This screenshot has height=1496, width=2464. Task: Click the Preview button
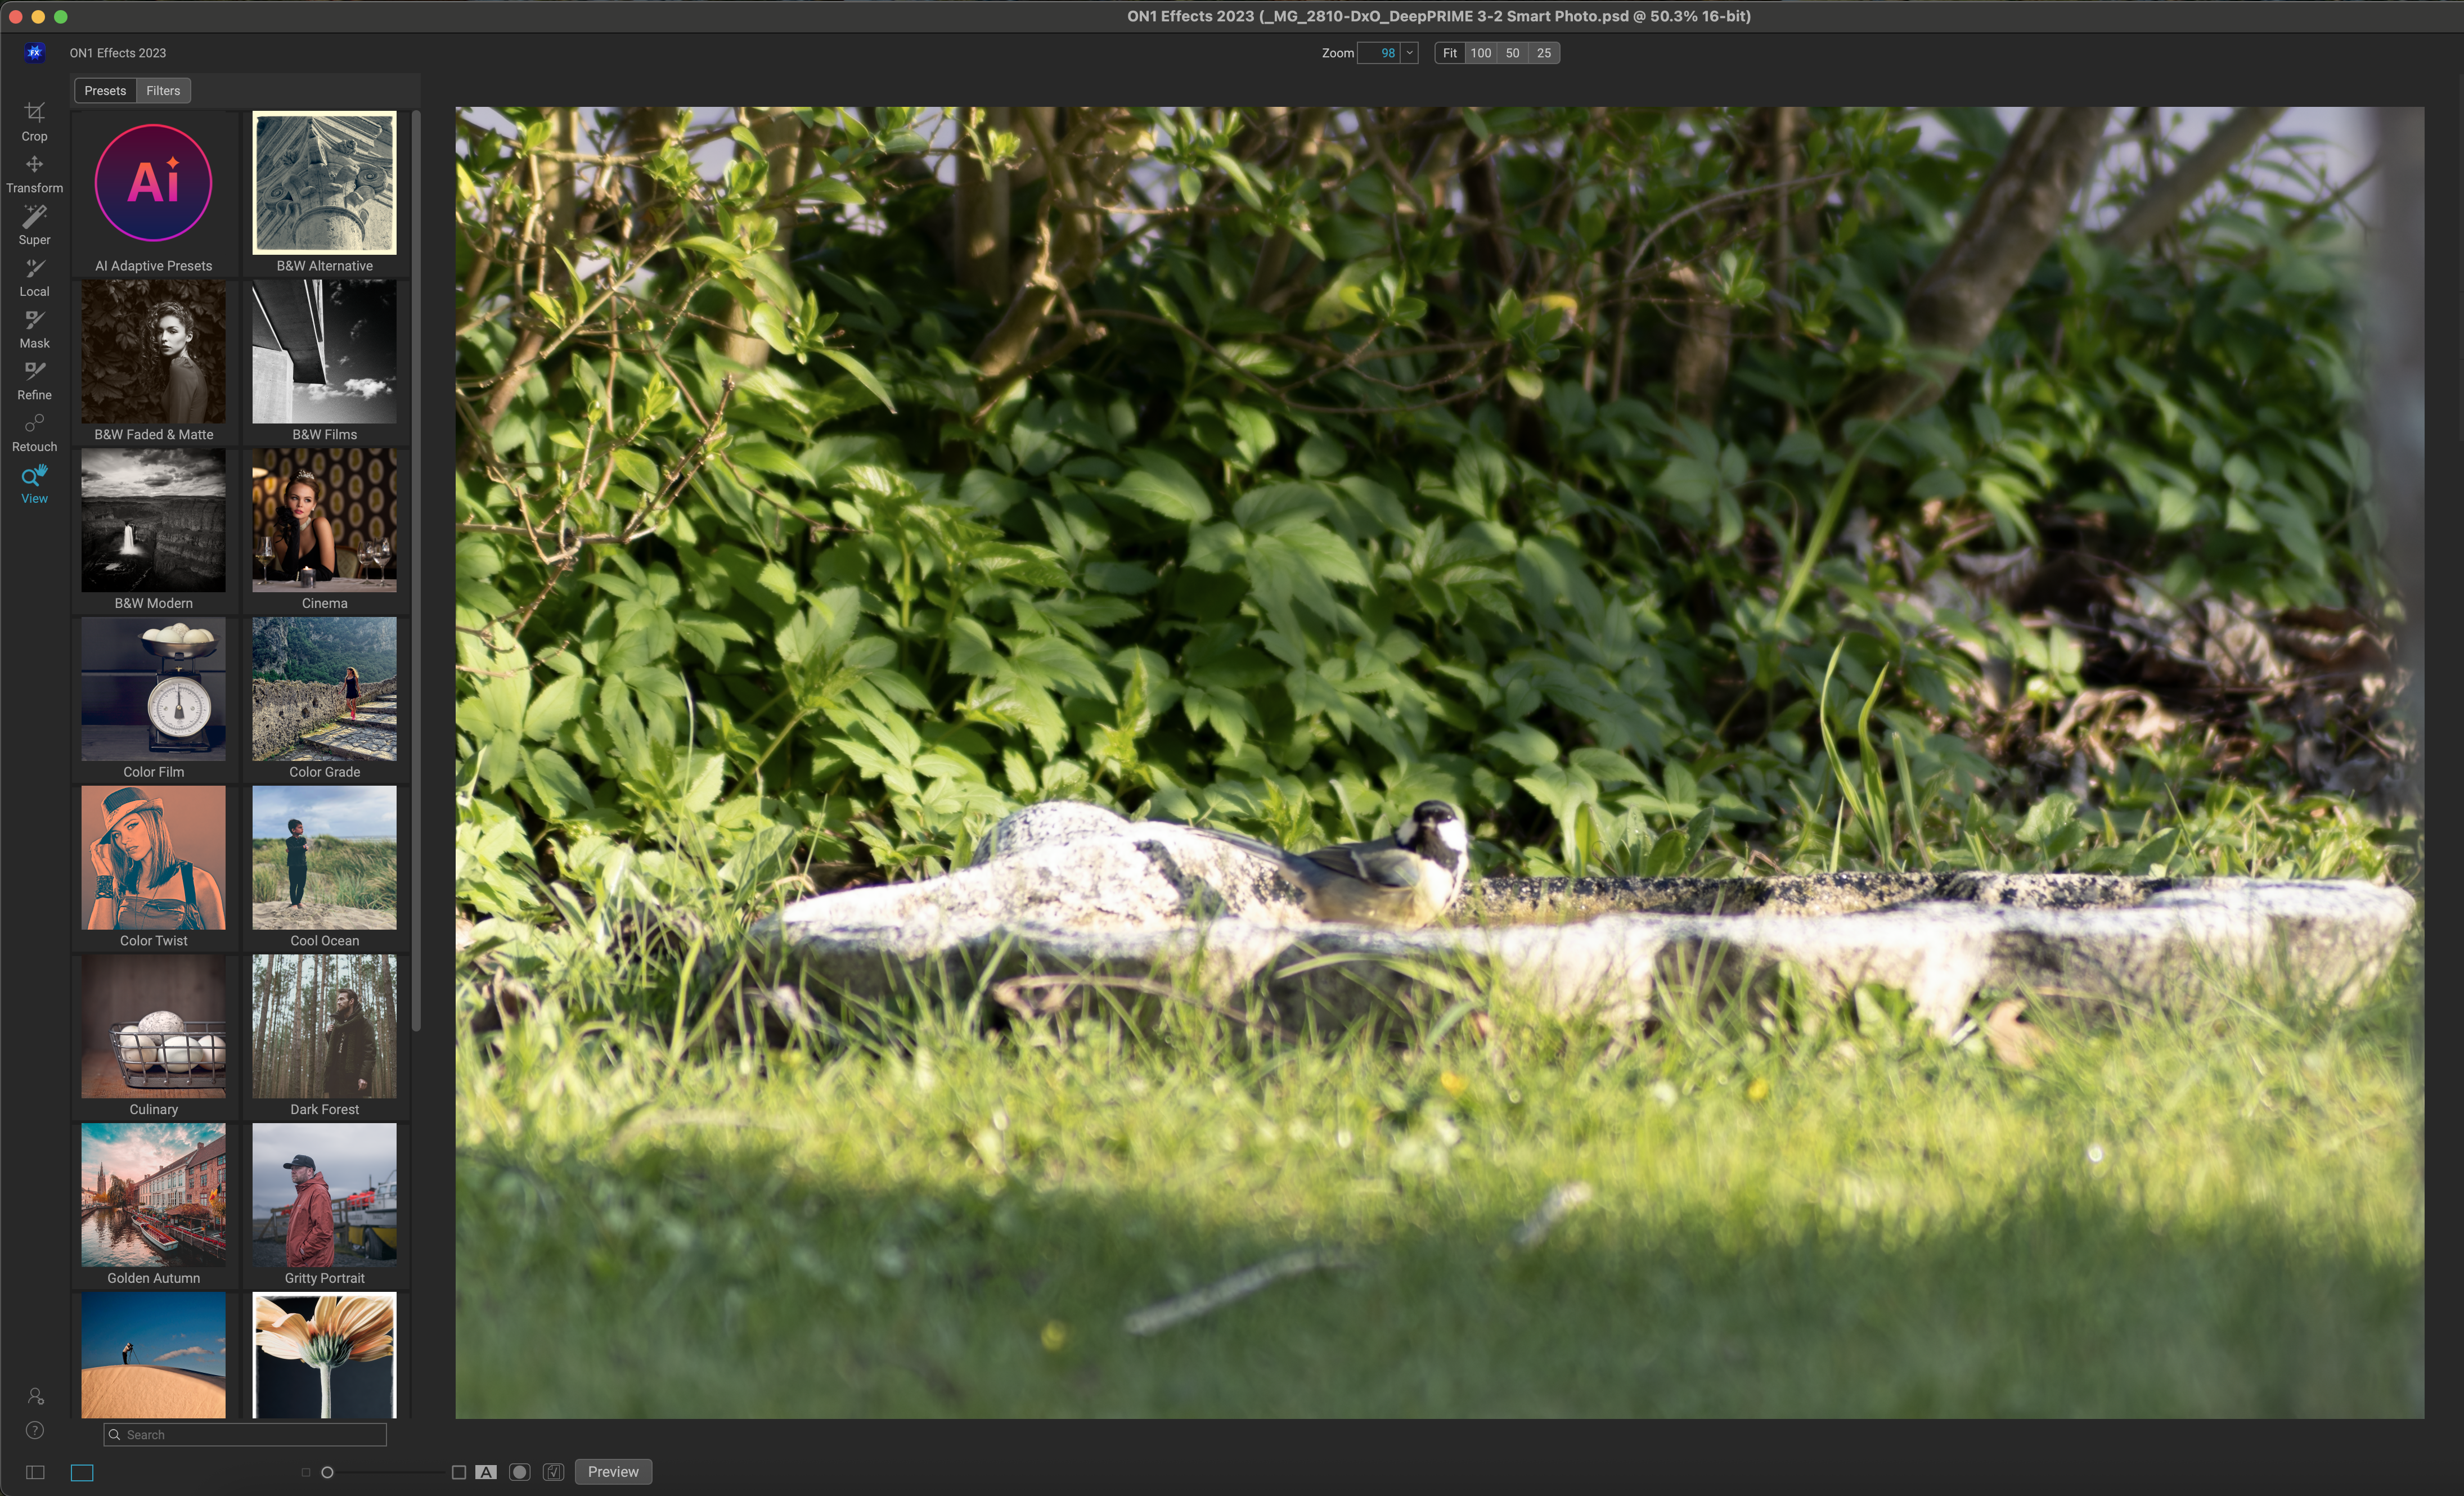612,1472
